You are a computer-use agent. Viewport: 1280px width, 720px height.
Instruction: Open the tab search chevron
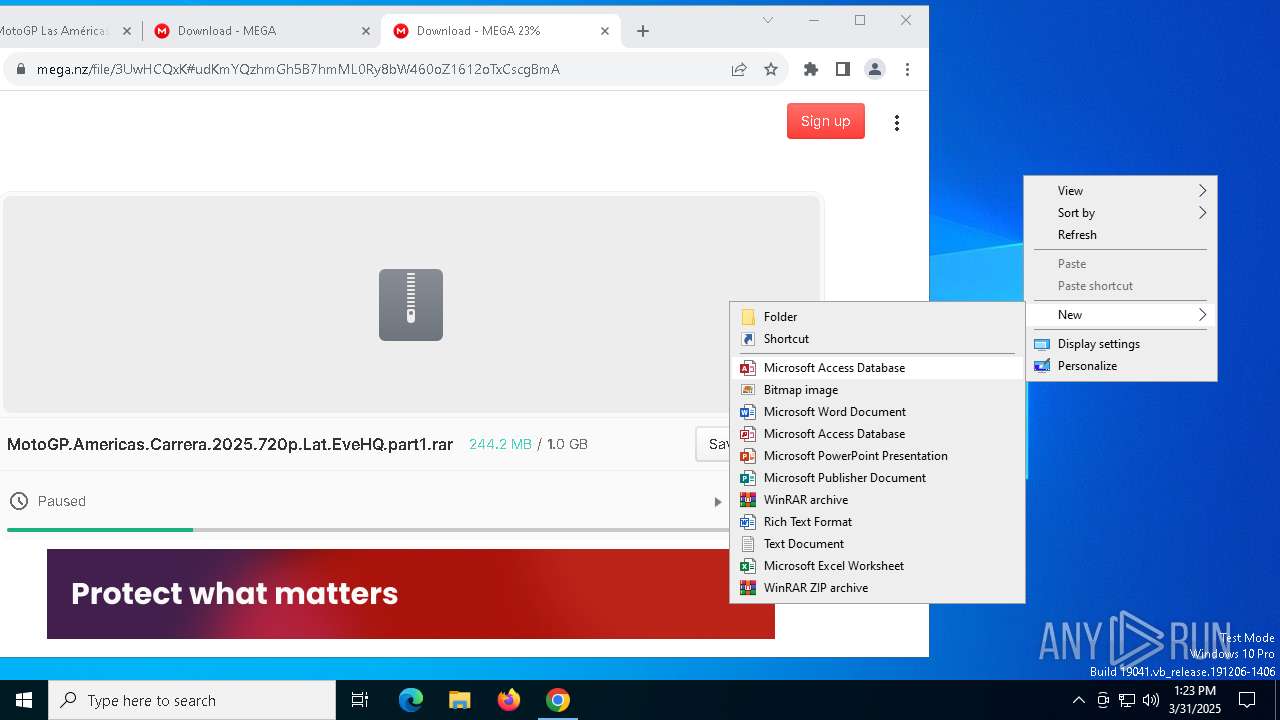[768, 20]
